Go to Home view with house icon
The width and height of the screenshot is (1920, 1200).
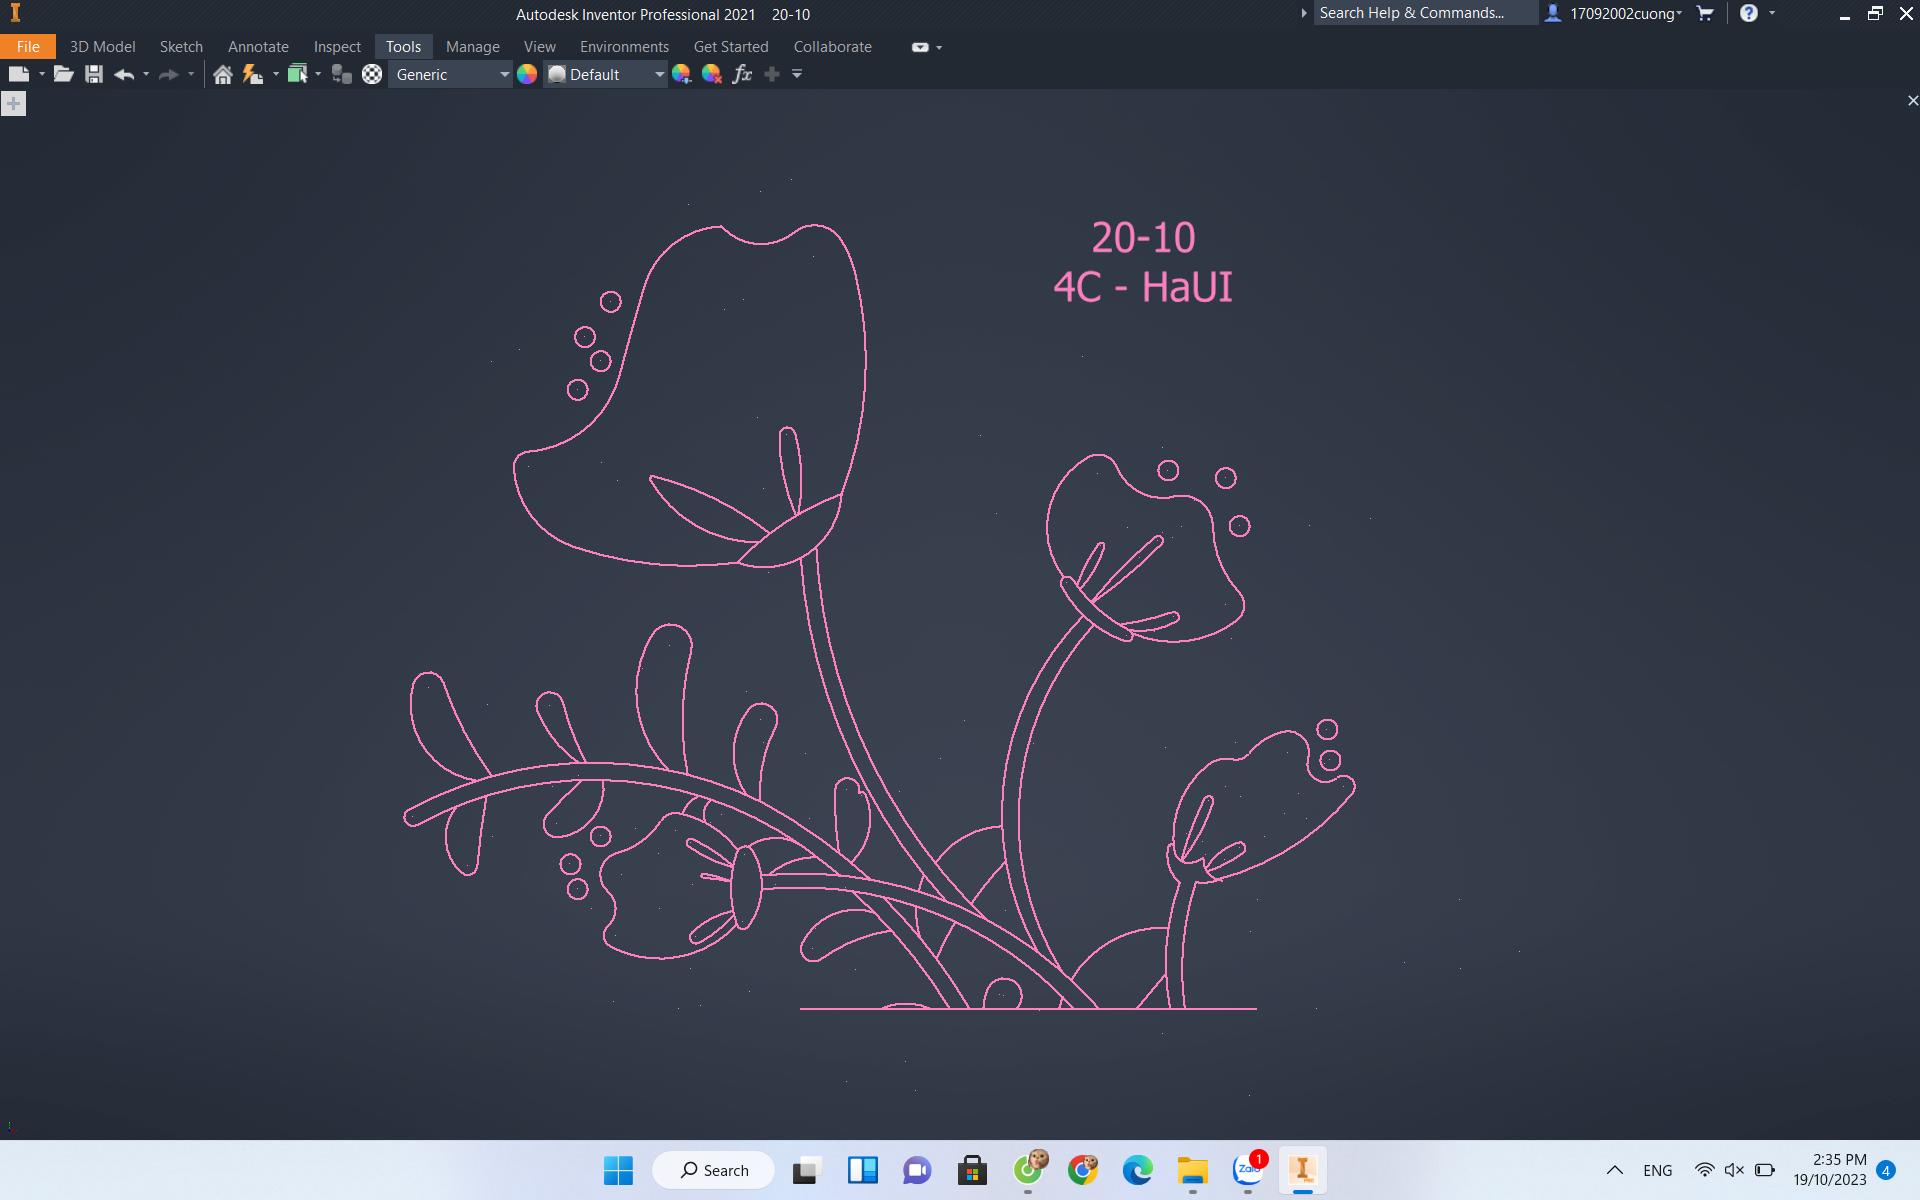pos(223,74)
